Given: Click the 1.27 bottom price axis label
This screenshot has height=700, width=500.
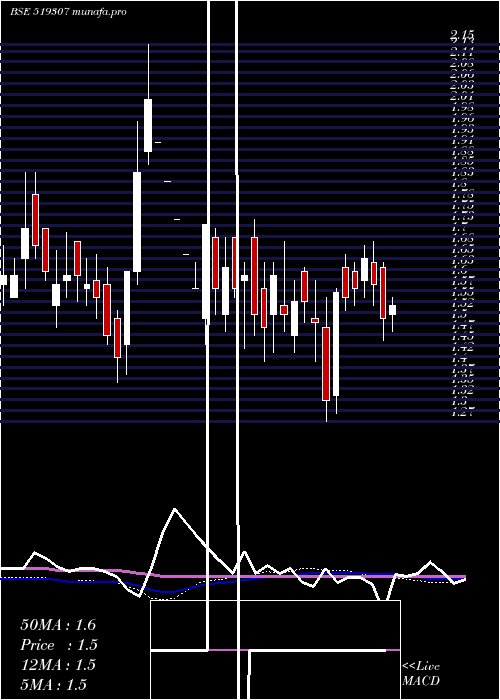Looking at the screenshot, I should tap(462, 413).
